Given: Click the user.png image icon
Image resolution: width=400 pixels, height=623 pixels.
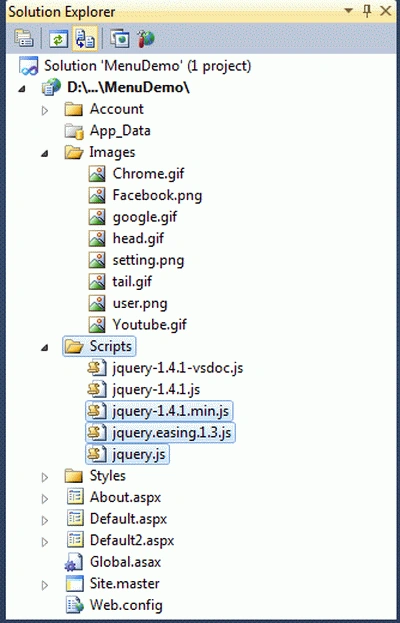Looking at the screenshot, I should pyautogui.click(x=97, y=303).
